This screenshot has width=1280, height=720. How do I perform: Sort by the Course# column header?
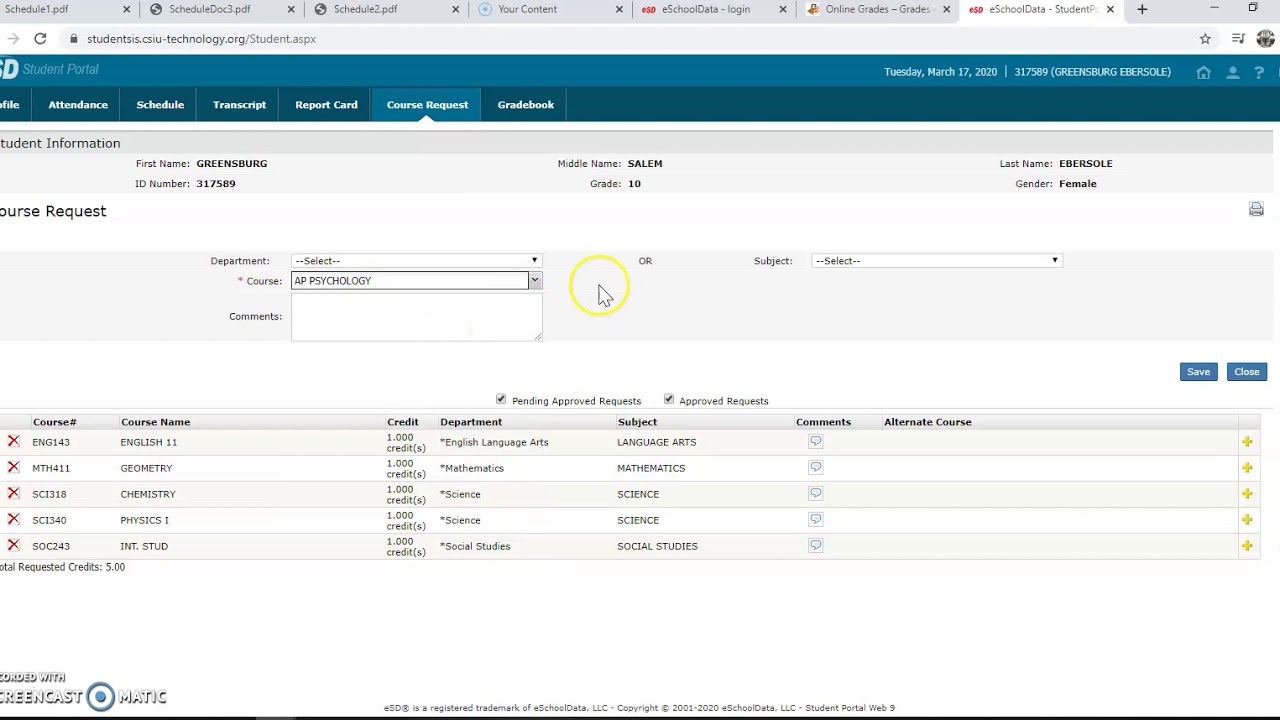tap(54, 422)
